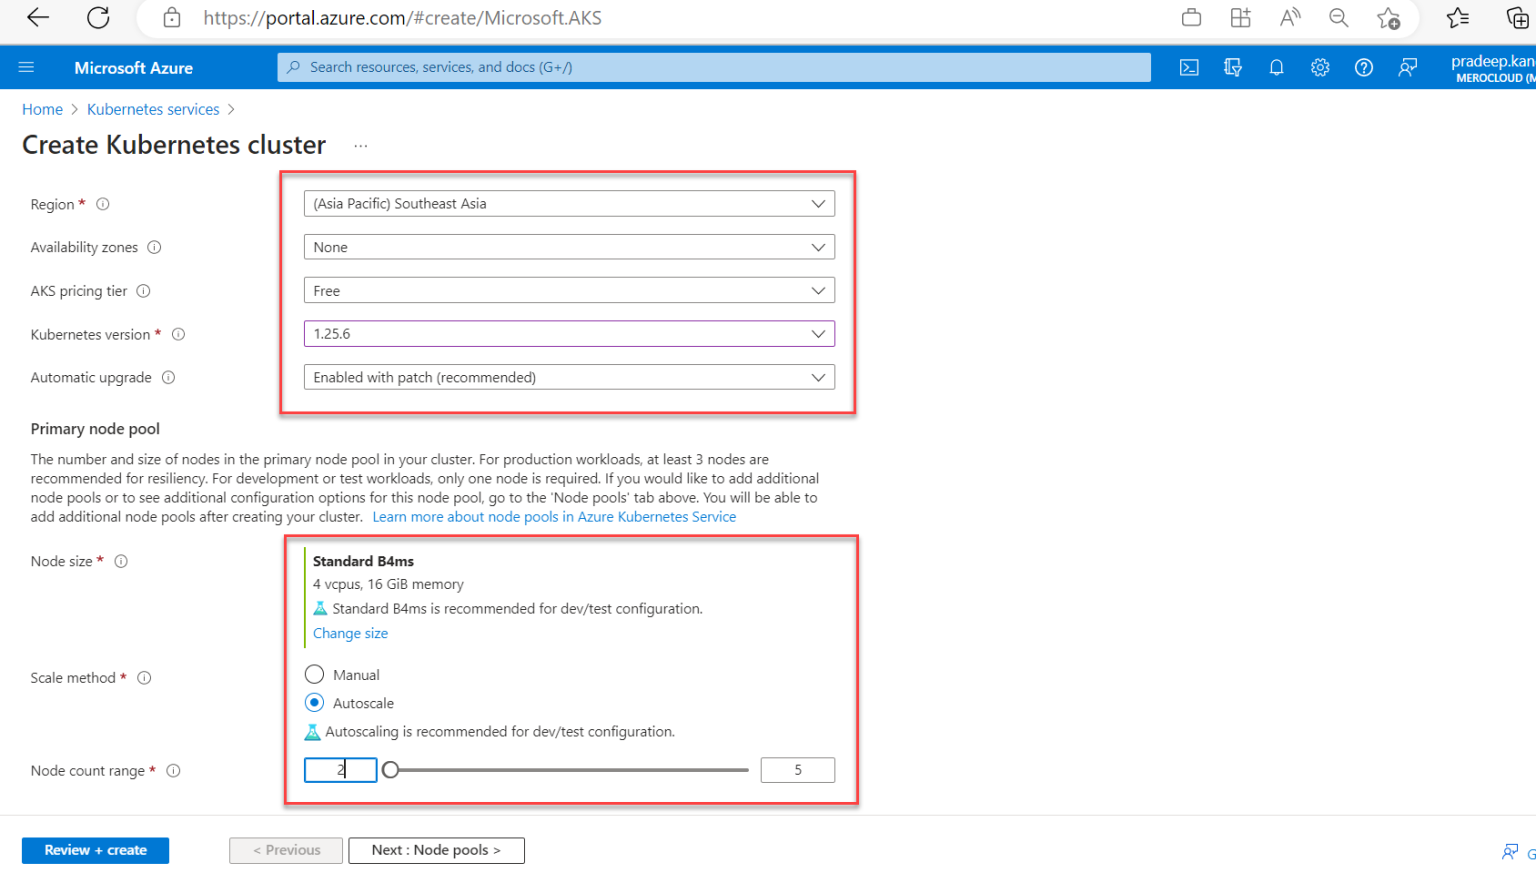Click Review + create button
Screen dimensions: 1536x873
point(95,850)
